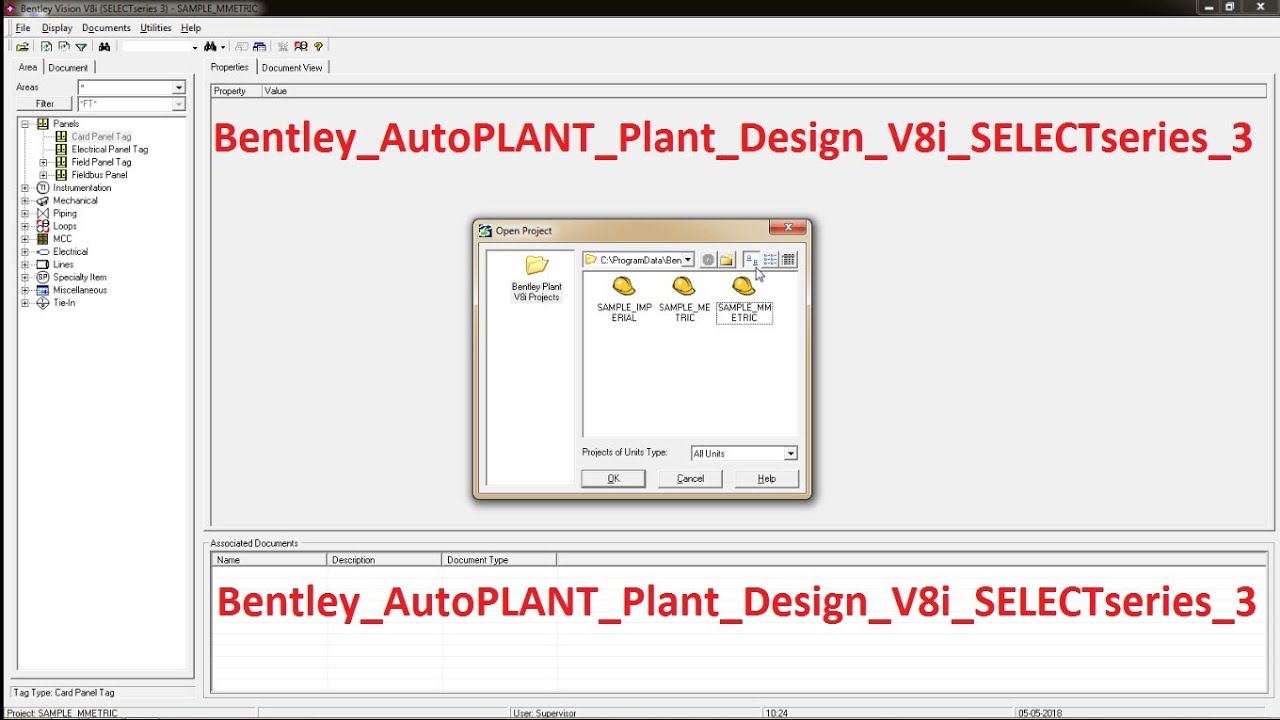
Task: Click the greyed back button in Open Project
Action: (708, 260)
